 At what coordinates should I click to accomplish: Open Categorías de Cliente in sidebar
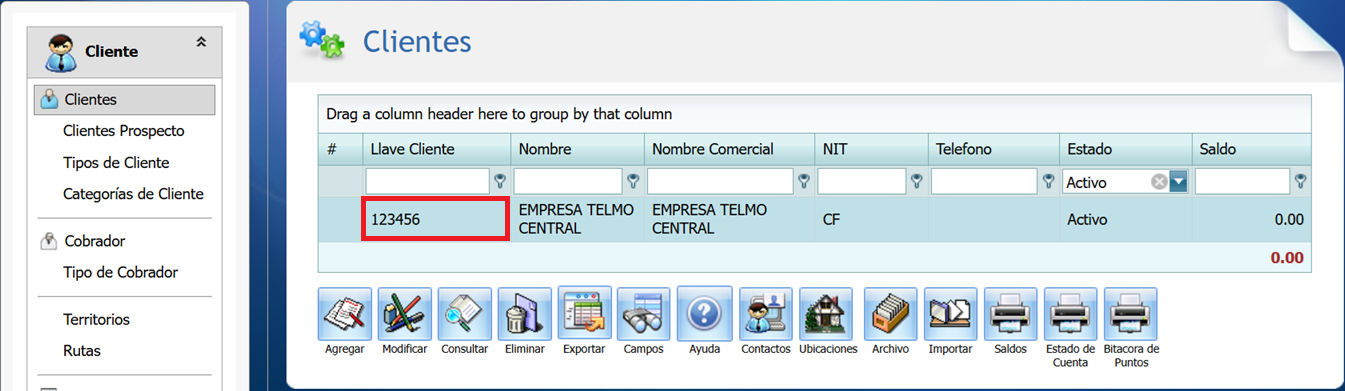point(133,194)
